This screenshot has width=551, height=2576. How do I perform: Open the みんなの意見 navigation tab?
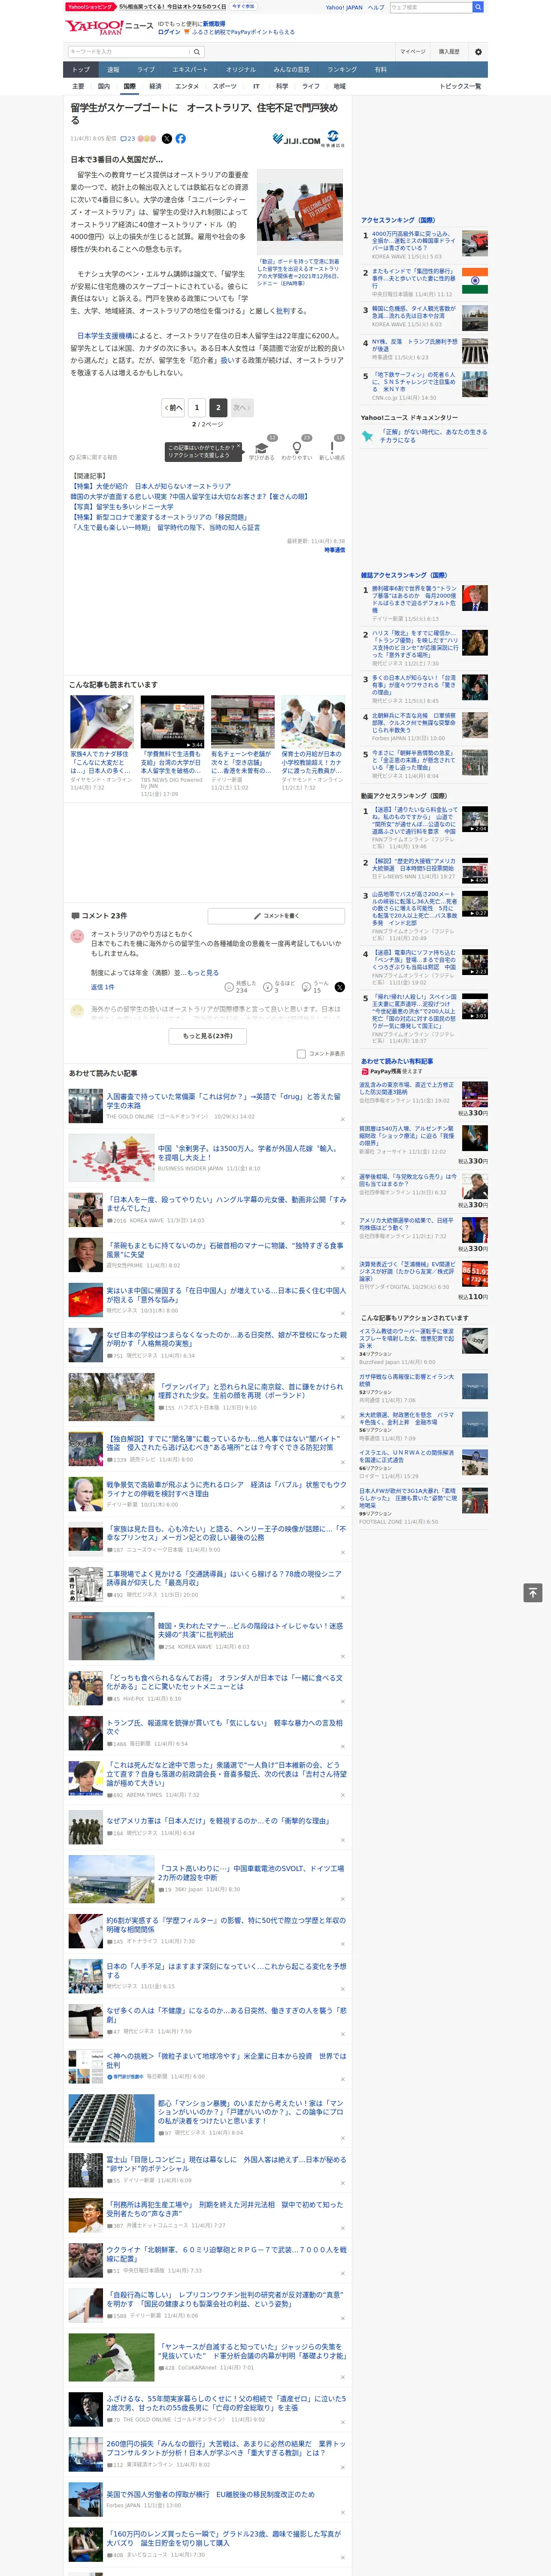pos(292,70)
